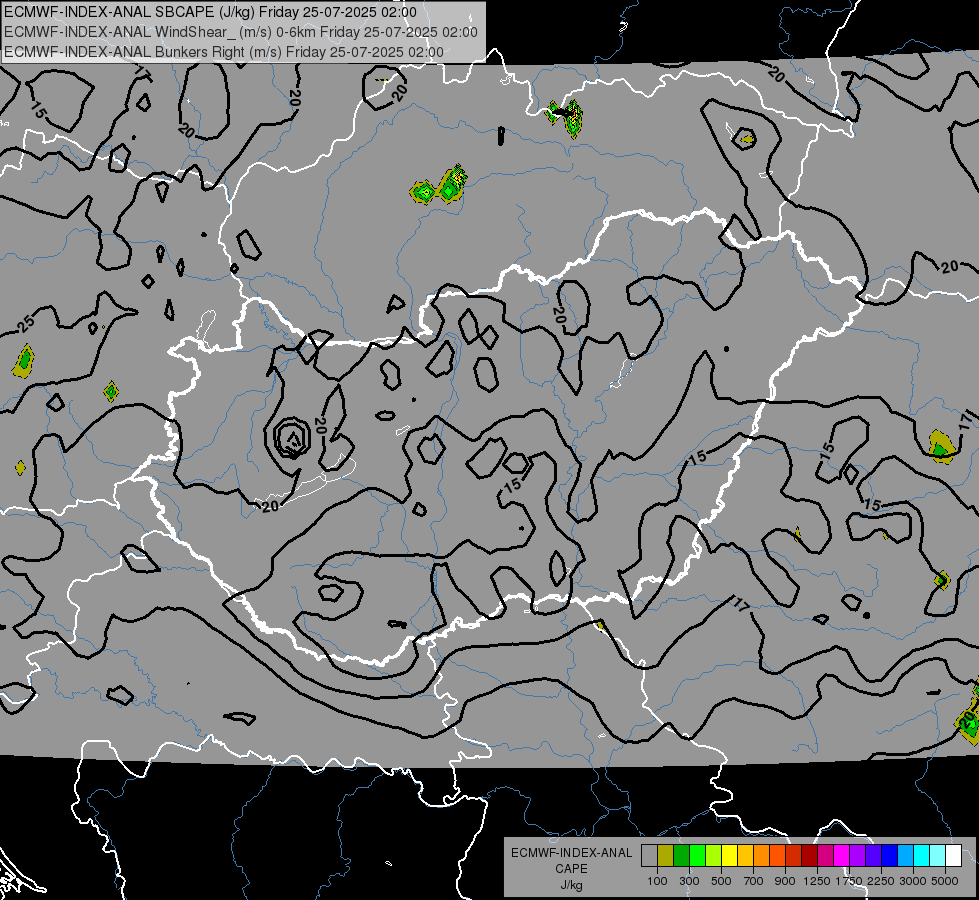The image size is (979, 900).
Task: Select the dark red legend swatch
Action: tap(809, 856)
